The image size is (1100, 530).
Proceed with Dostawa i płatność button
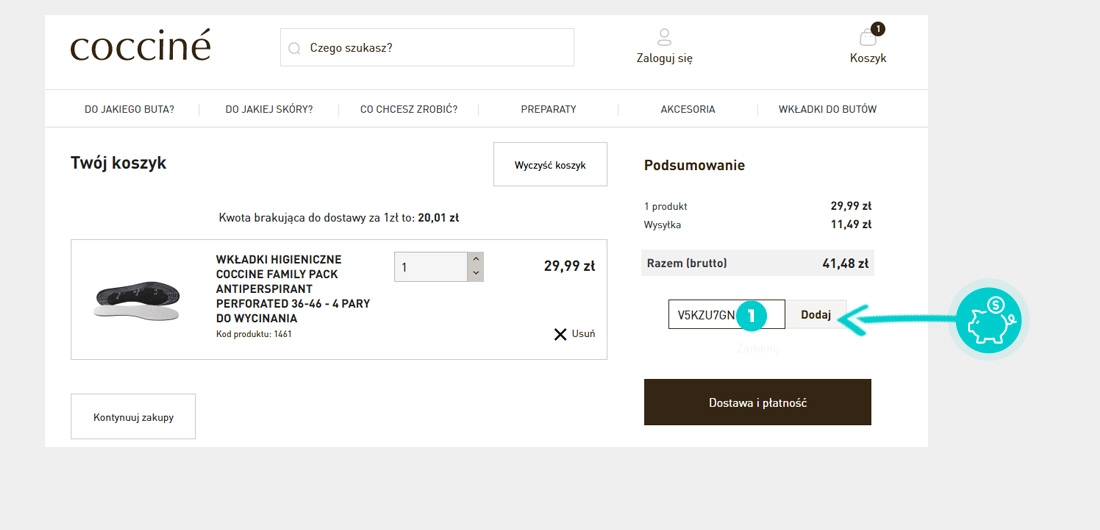point(757,403)
